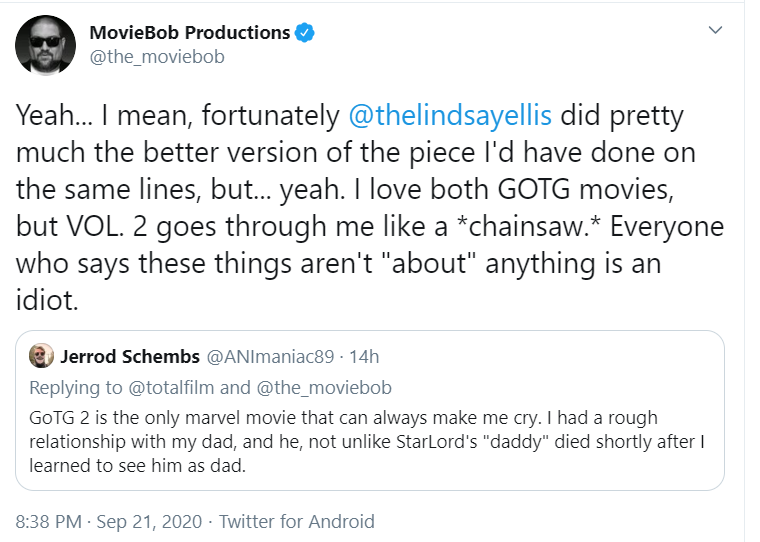Open the @the_moviebob handle under the name
Viewport: 760px width, 542px height.
(157, 57)
